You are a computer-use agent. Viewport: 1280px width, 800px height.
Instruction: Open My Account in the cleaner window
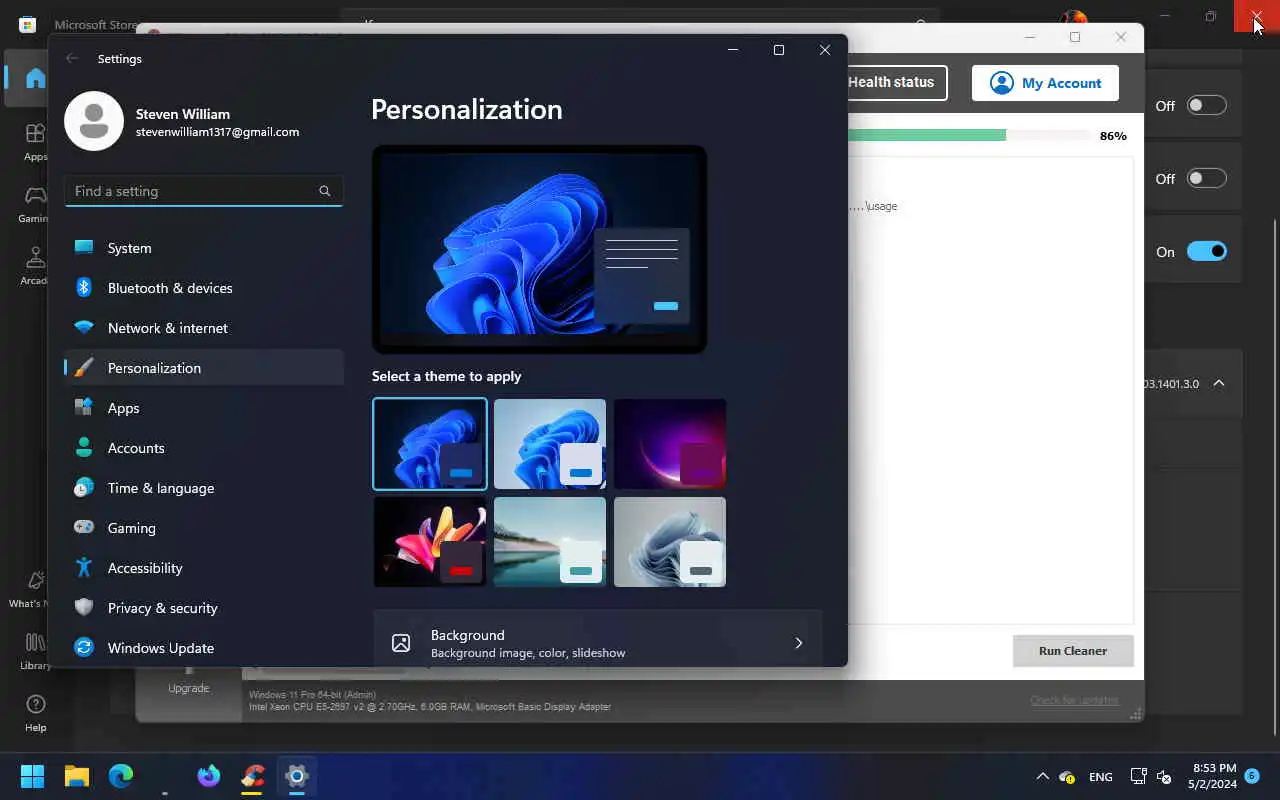click(1045, 83)
